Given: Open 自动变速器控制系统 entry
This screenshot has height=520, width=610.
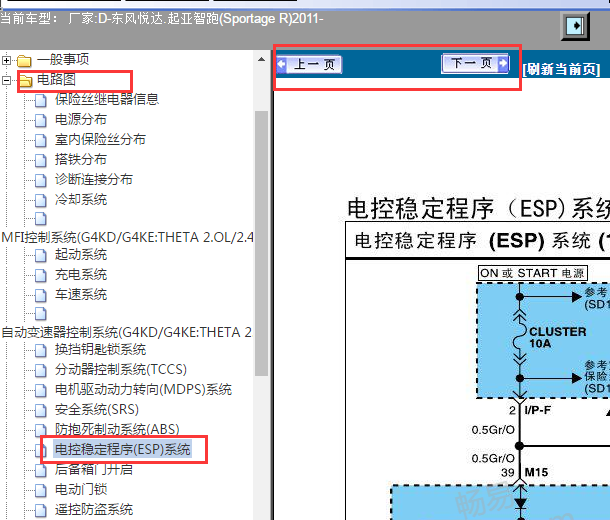Looking at the screenshot, I should (127, 333).
